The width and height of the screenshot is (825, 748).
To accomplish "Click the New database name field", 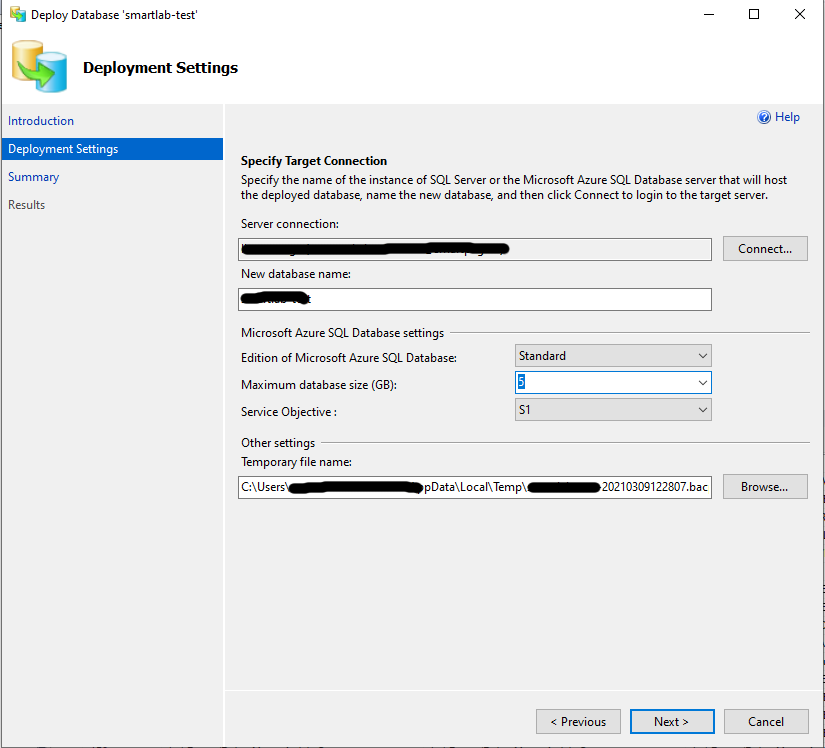I will tap(475, 299).
